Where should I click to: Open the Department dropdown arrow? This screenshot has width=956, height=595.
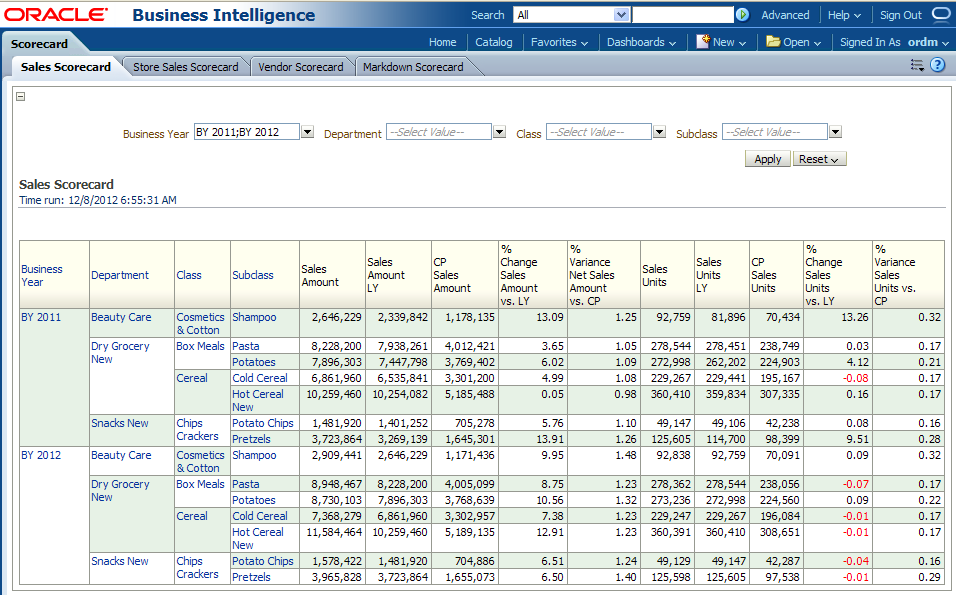tap(500, 132)
